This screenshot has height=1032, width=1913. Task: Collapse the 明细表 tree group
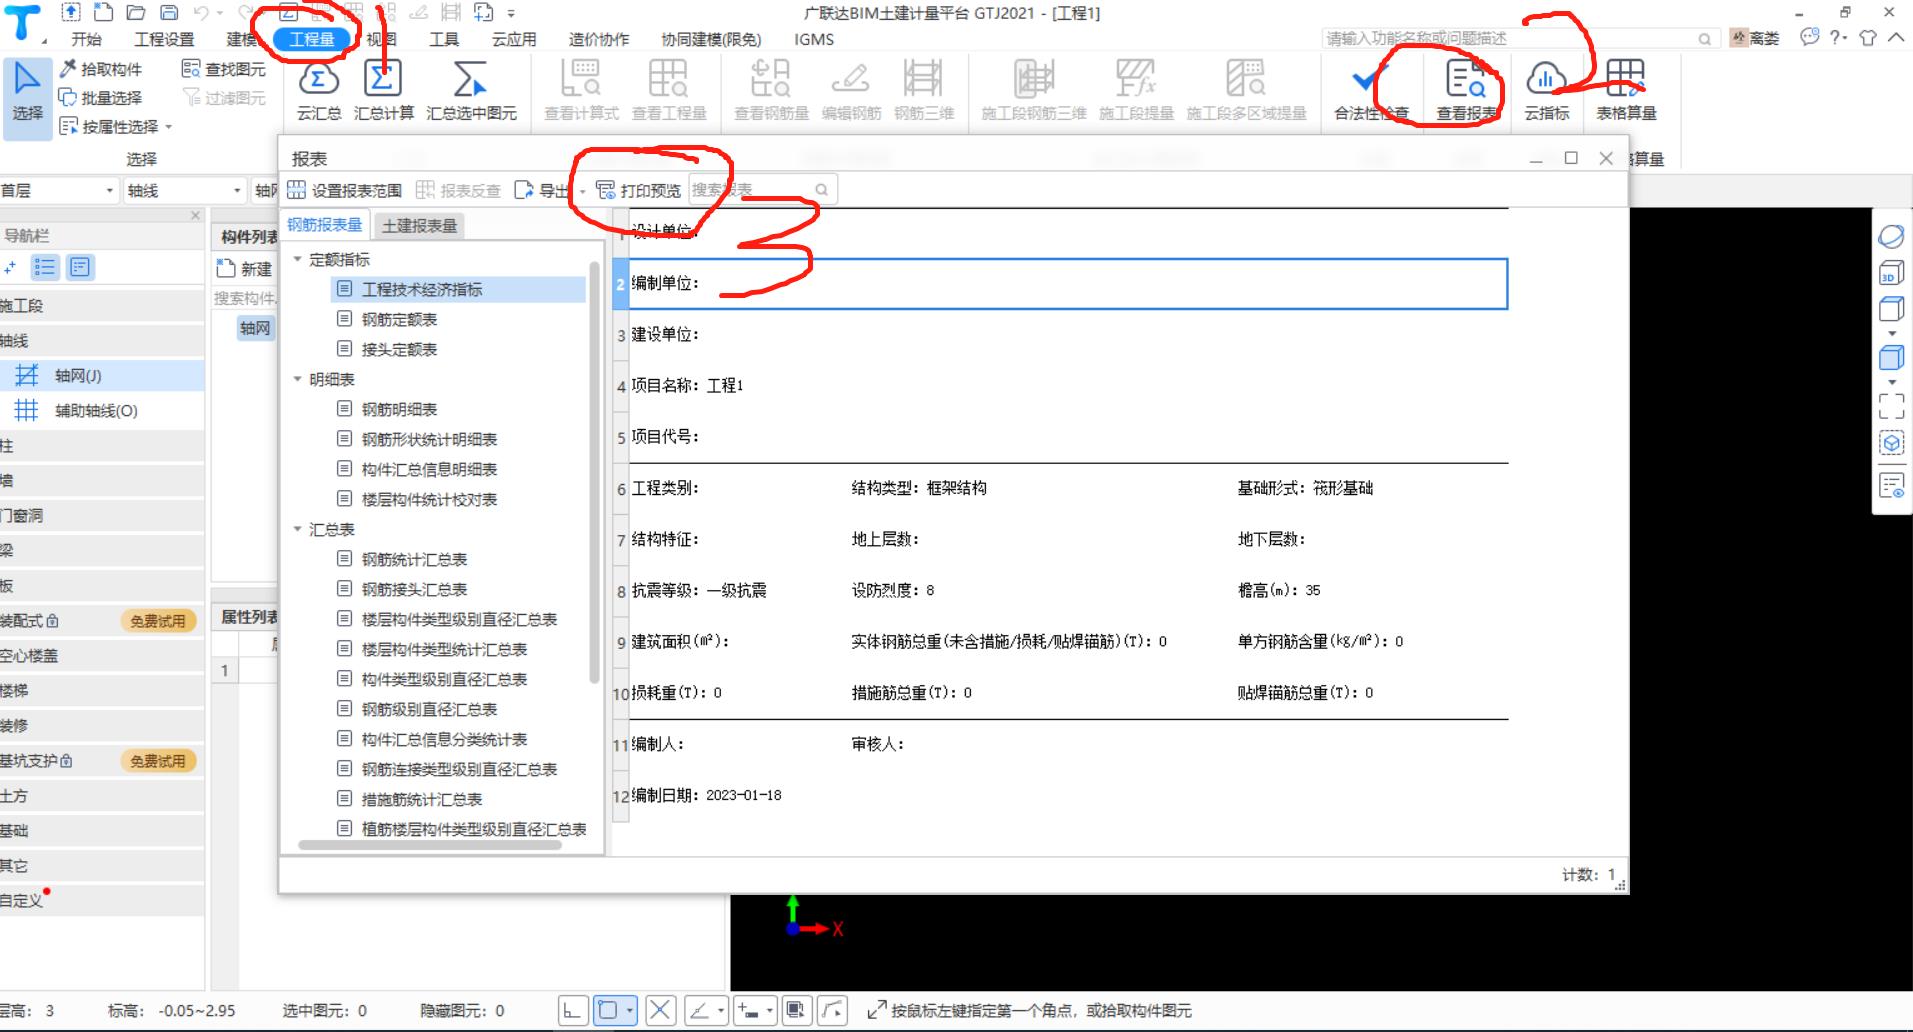point(297,379)
